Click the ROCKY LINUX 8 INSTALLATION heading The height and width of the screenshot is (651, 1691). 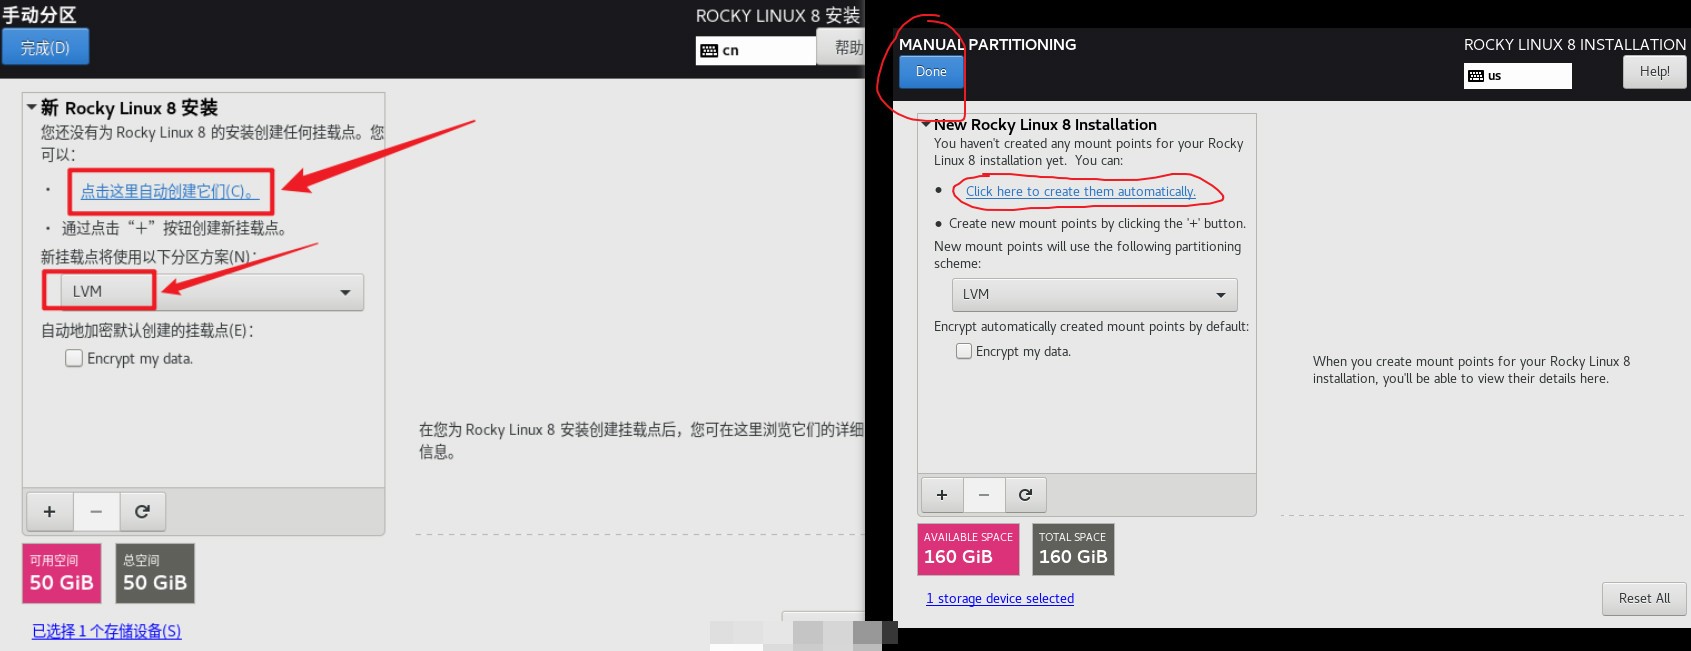click(1574, 45)
